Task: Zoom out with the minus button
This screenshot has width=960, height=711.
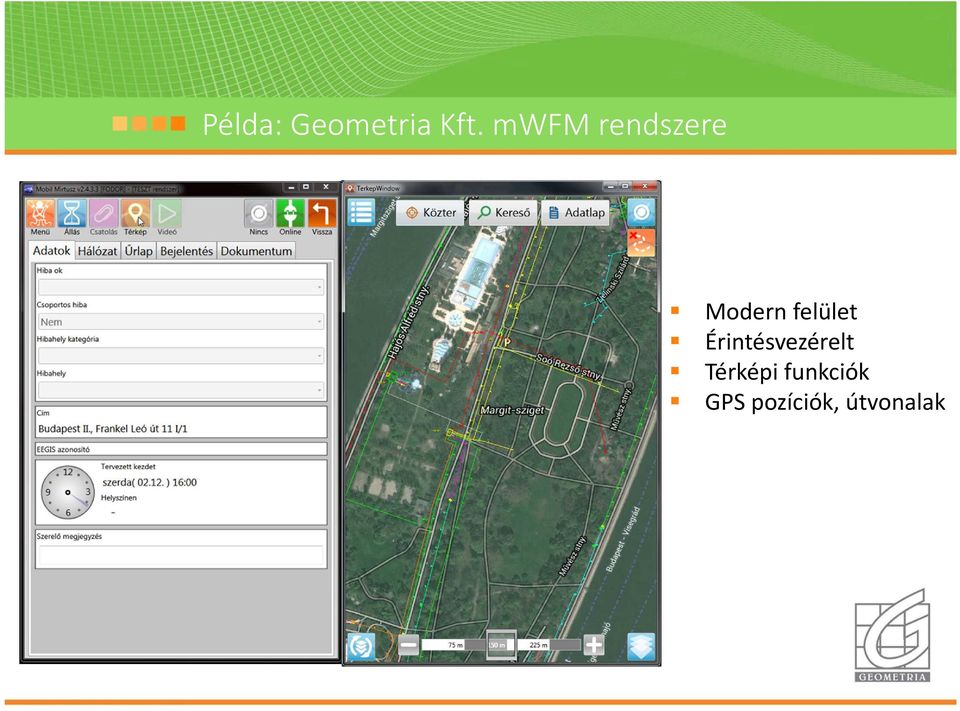Action: point(408,645)
